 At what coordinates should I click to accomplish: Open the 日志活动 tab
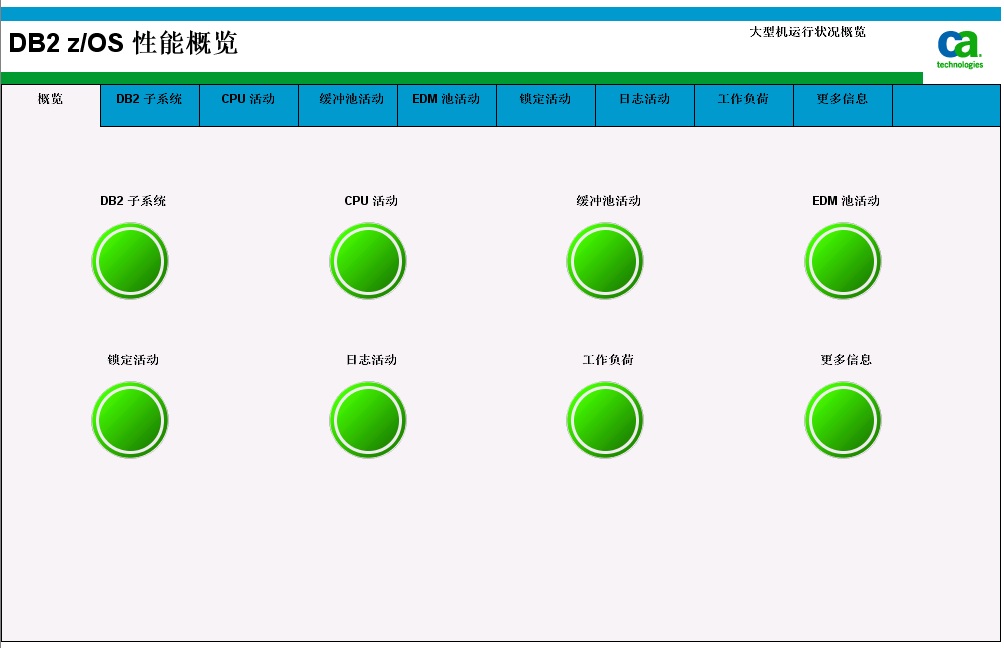tap(645, 105)
